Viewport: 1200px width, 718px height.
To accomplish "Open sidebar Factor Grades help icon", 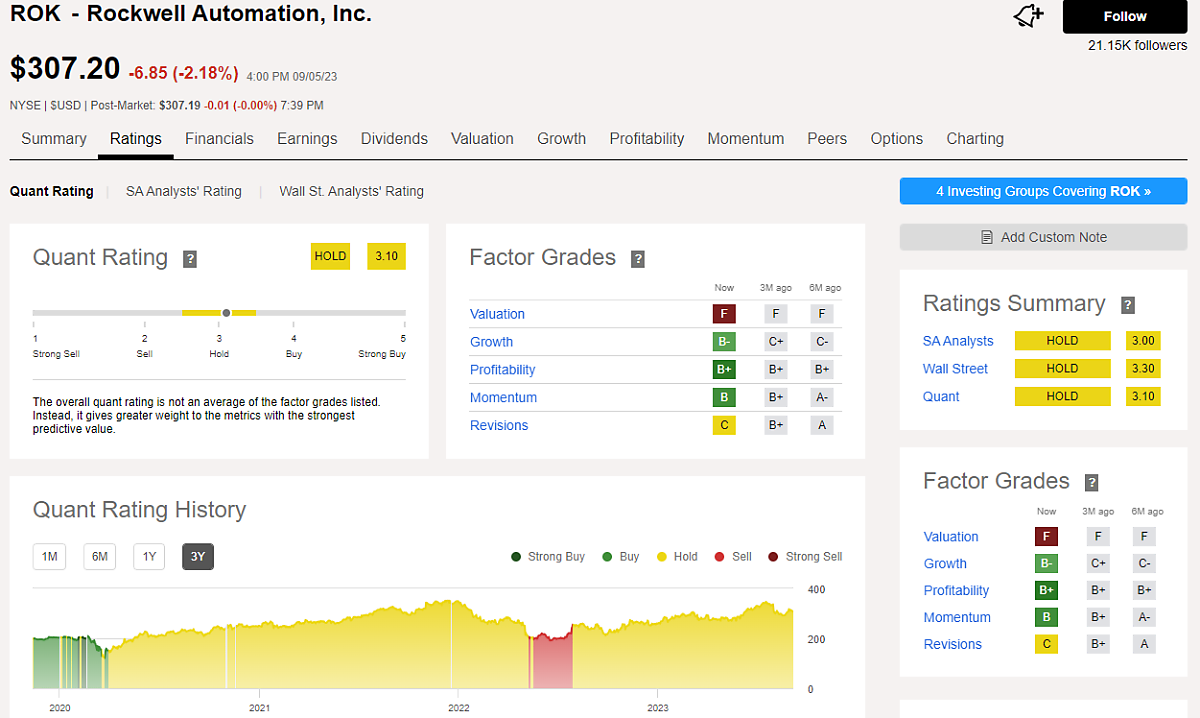I will click(x=1092, y=482).
